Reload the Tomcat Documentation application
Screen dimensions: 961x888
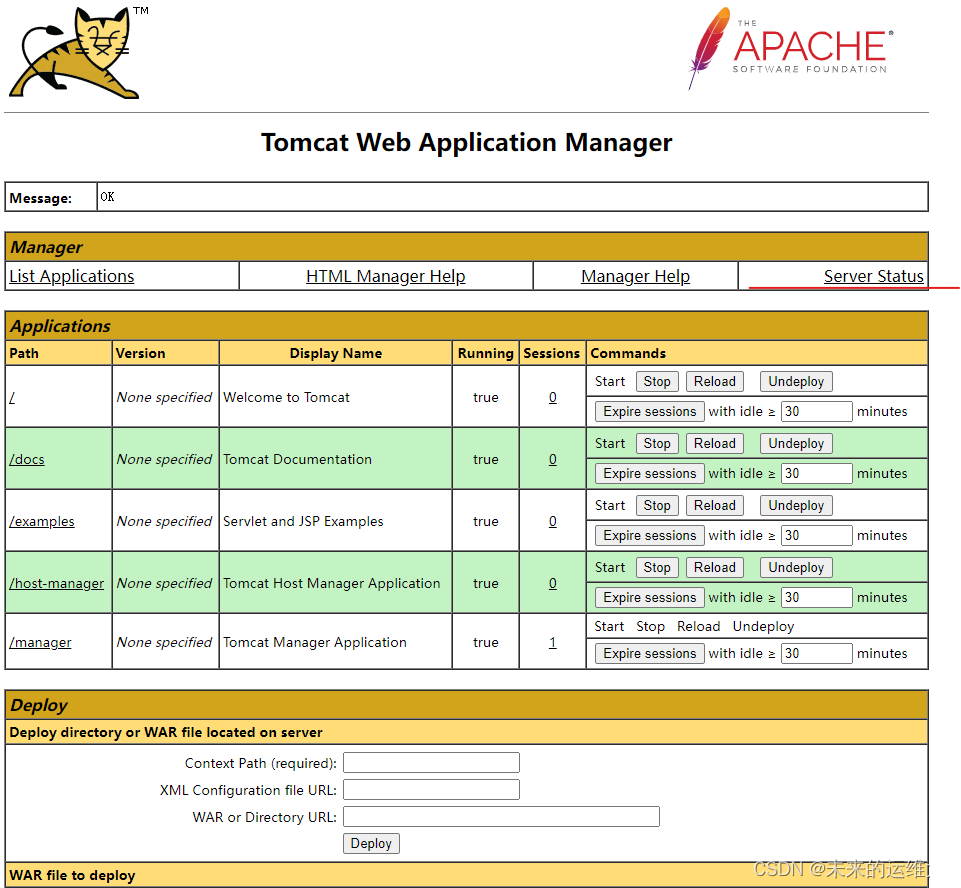click(x=715, y=444)
